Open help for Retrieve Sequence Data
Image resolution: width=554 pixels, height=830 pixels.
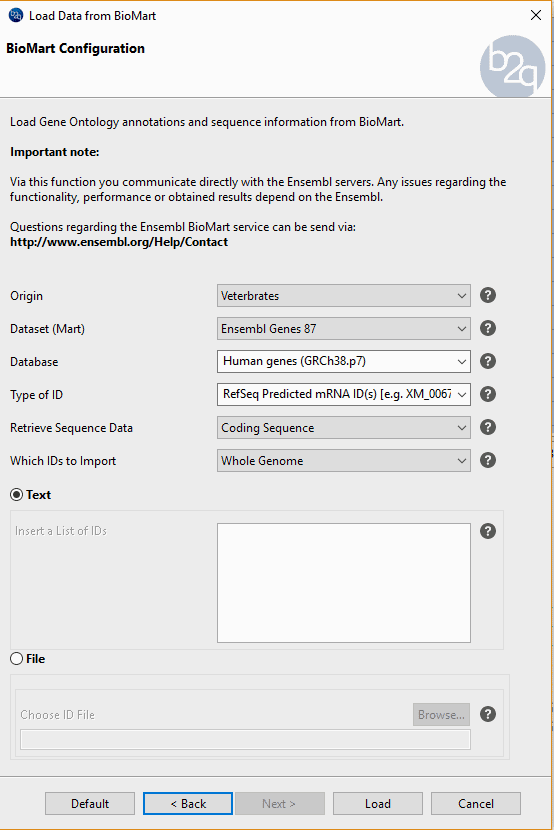488,427
